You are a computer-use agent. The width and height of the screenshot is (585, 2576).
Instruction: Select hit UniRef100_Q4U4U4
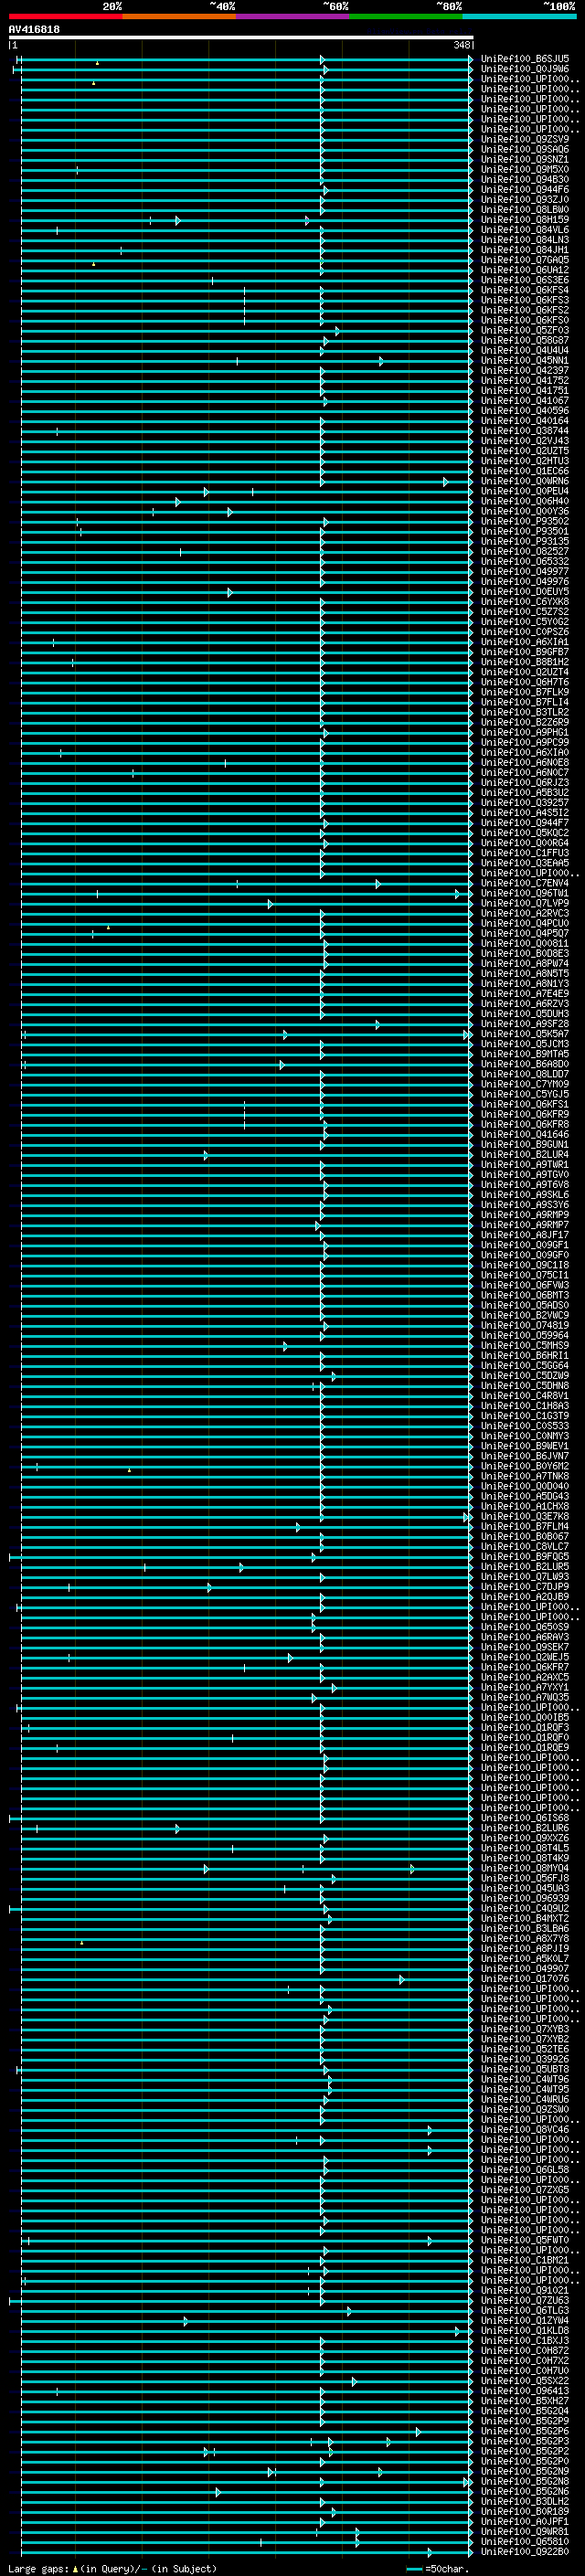(x=525, y=351)
